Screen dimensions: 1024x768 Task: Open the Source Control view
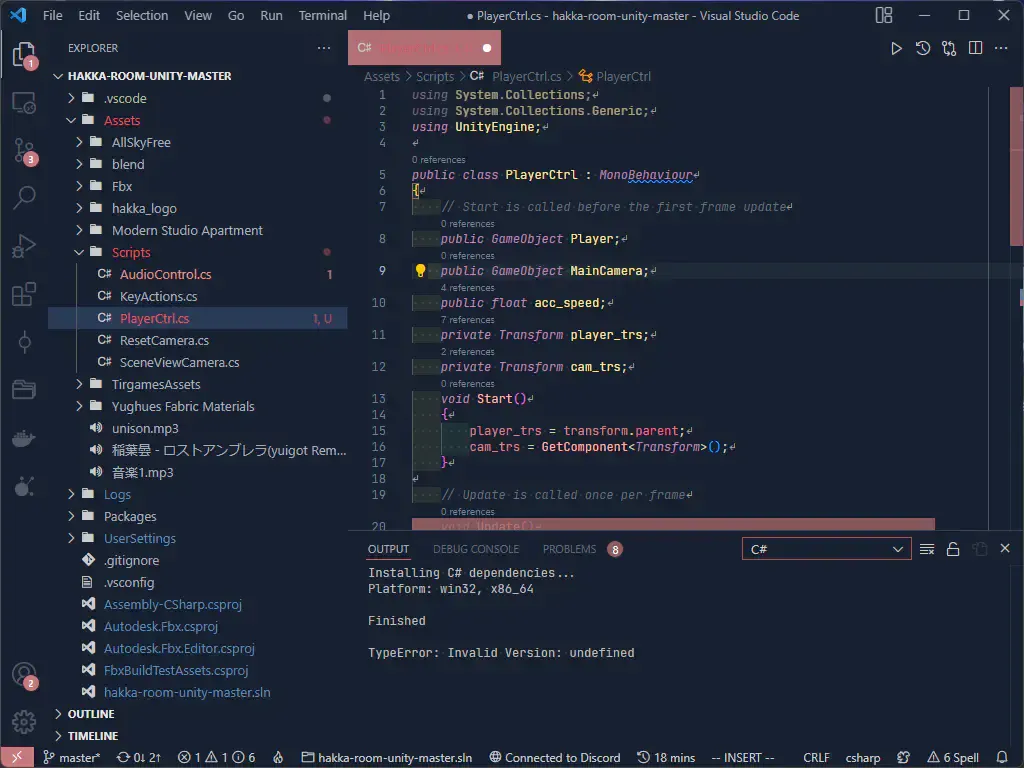(x=24, y=151)
